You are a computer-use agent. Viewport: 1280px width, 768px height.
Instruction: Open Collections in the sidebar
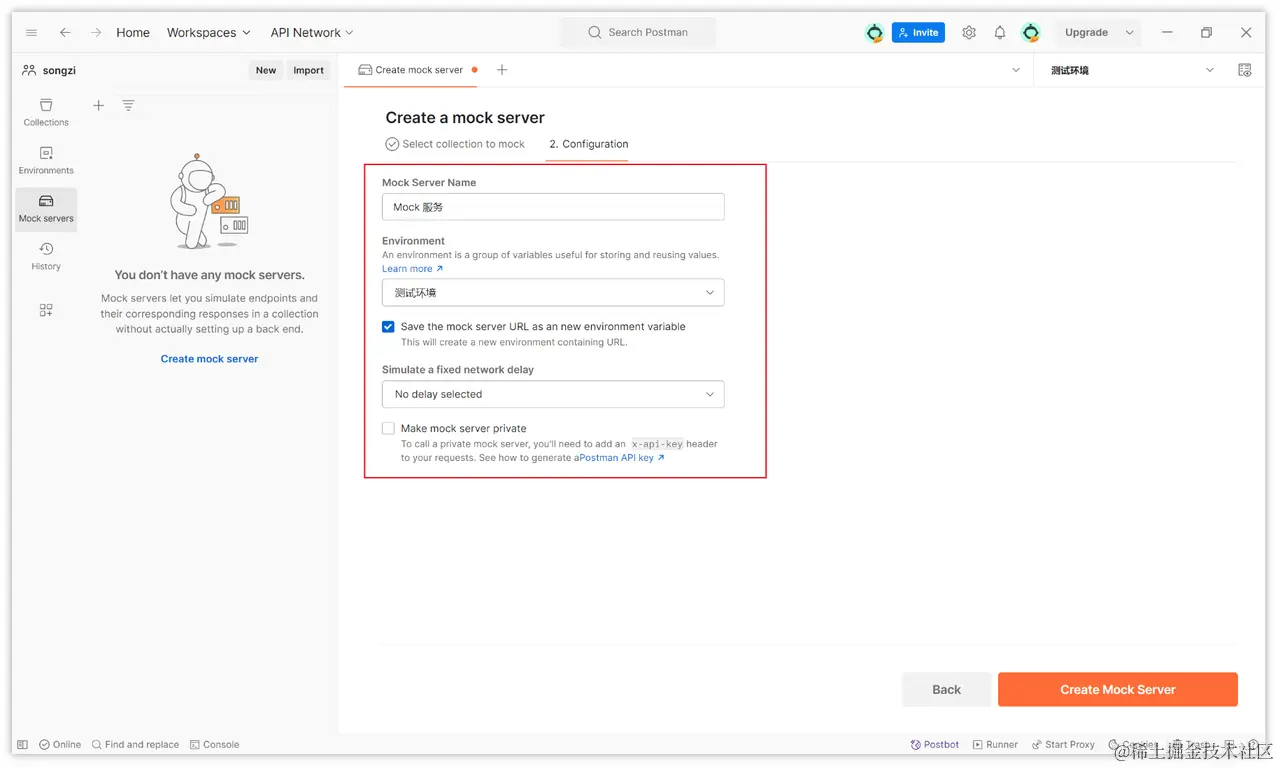click(46, 112)
